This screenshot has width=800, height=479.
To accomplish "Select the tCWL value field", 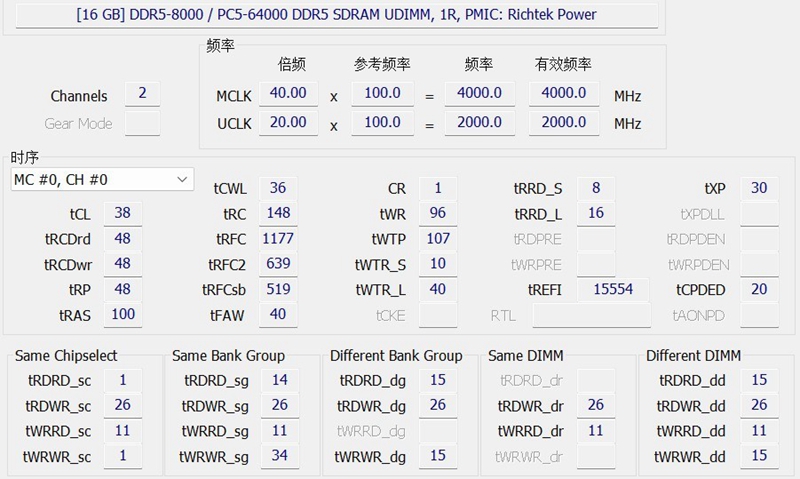I will coord(278,188).
